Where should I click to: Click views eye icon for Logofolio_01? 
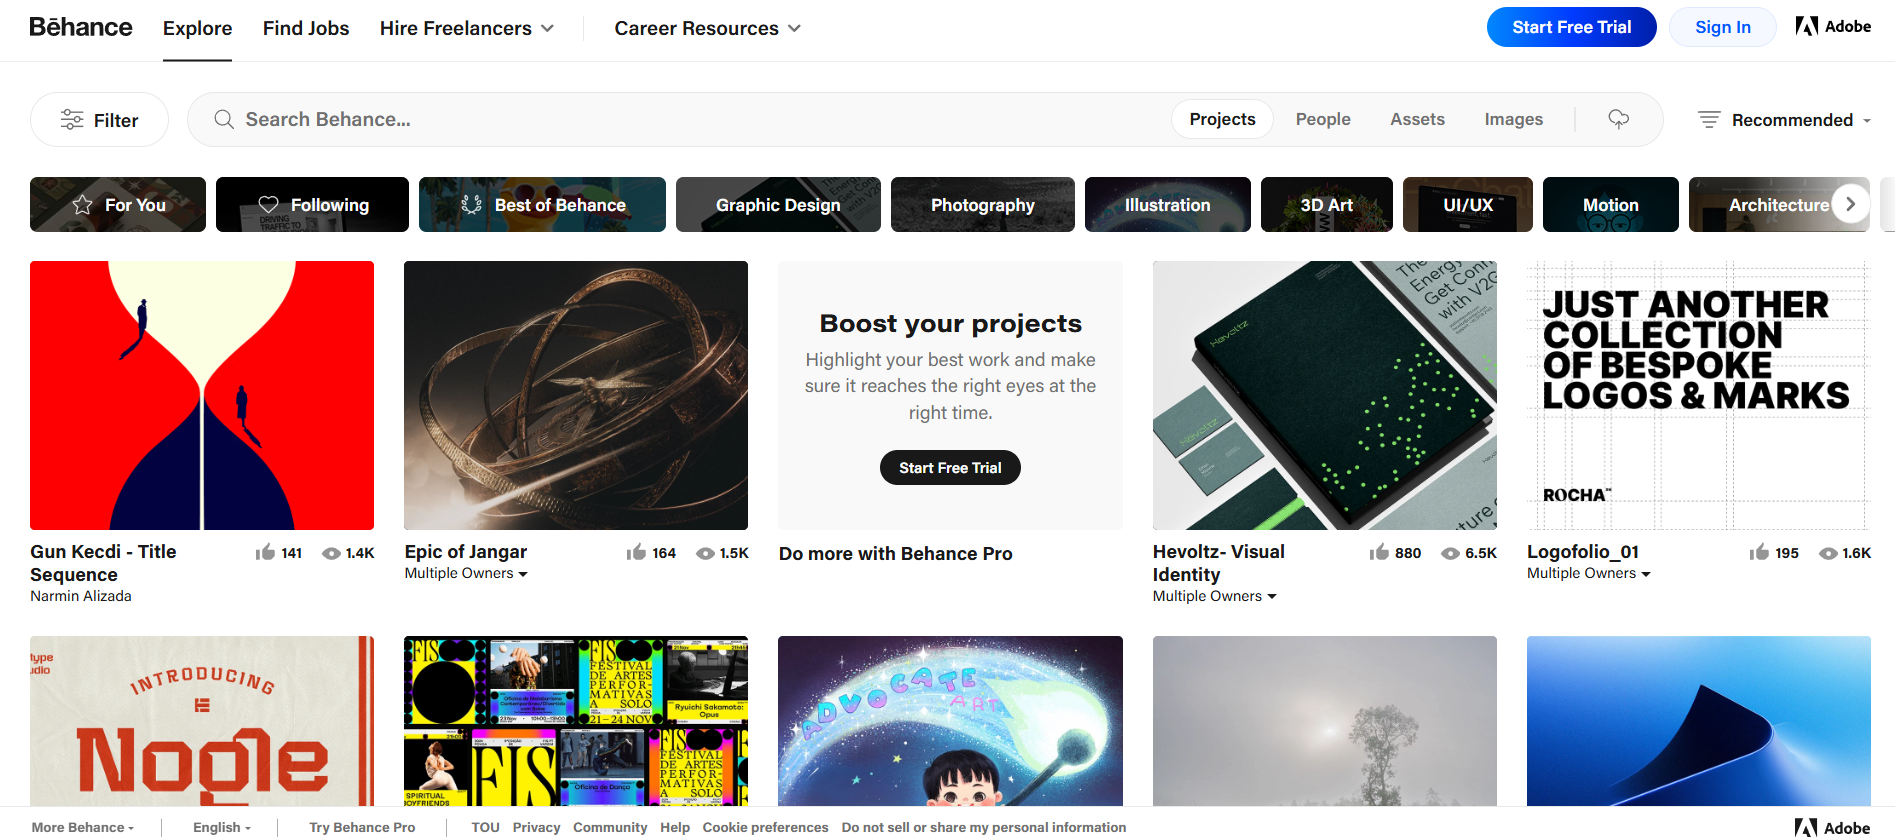(x=1828, y=553)
